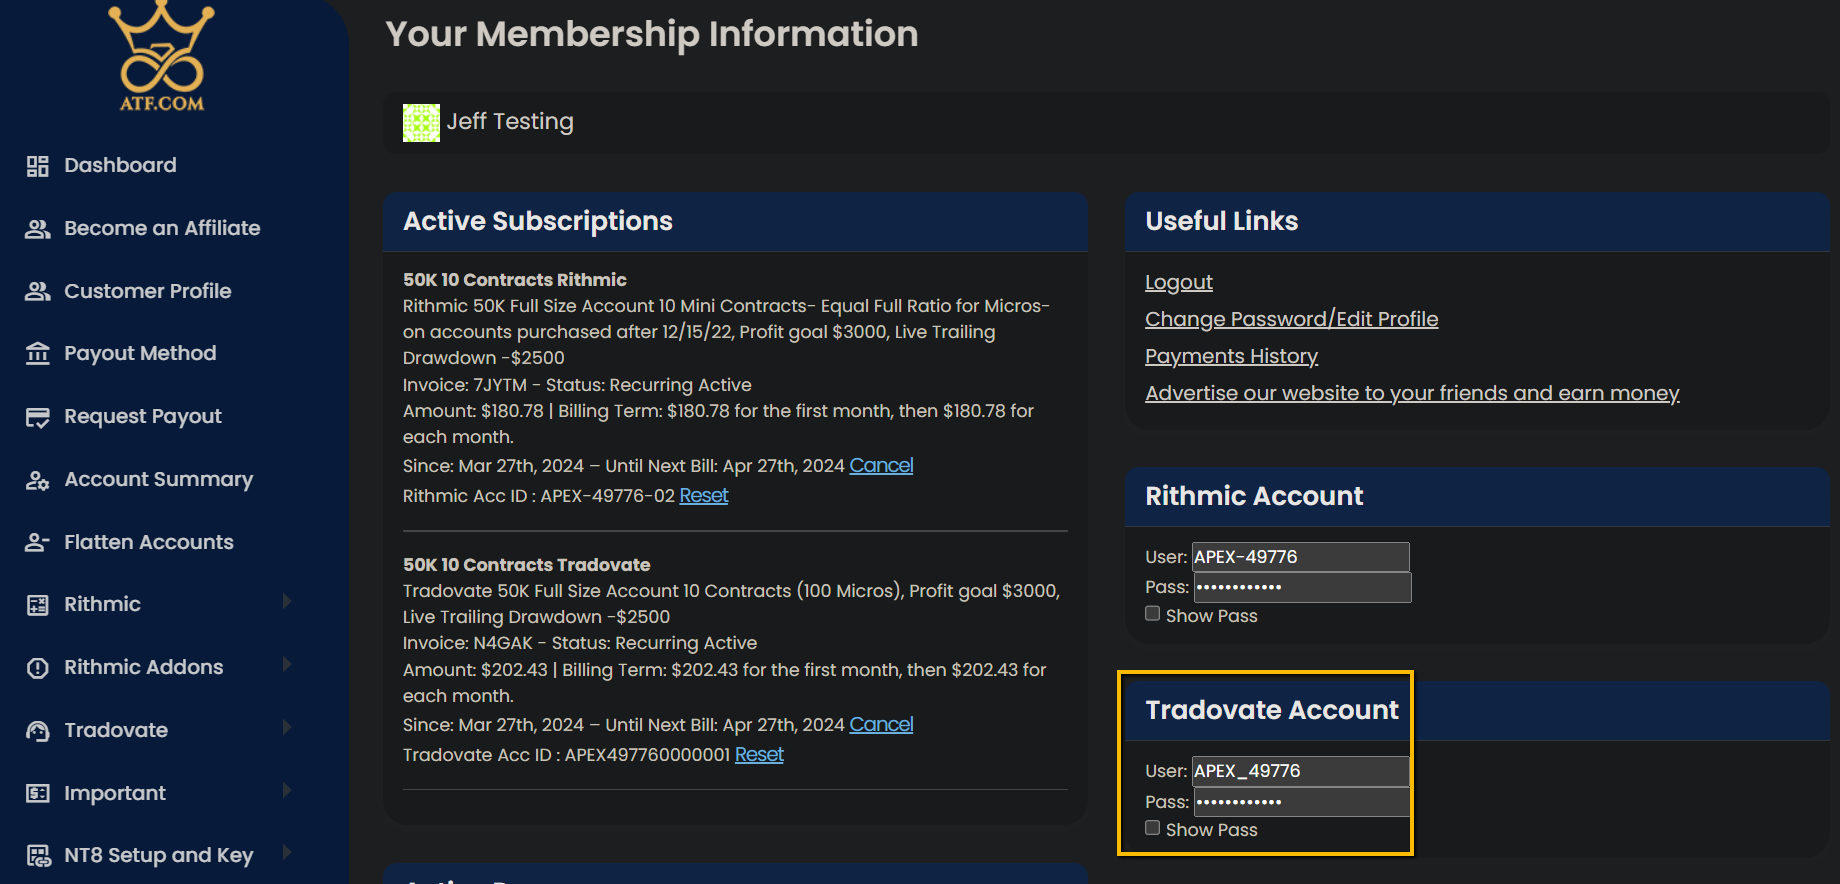
Task: Click the 'Jeff Testing' name text
Action: tap(510, 121)
